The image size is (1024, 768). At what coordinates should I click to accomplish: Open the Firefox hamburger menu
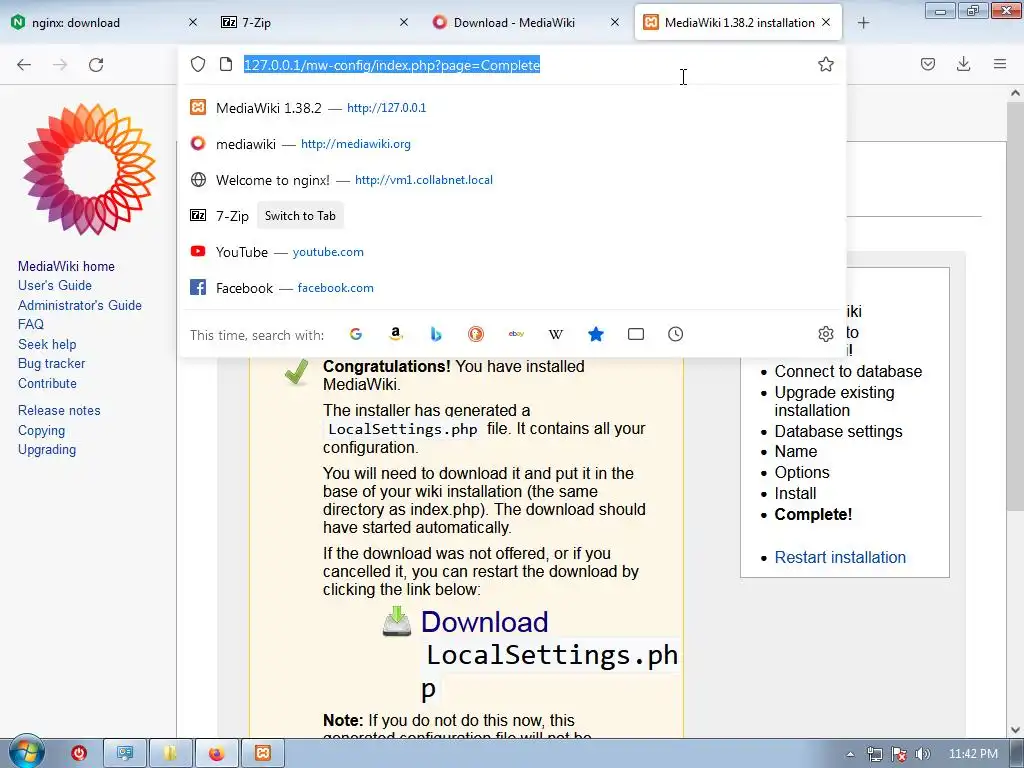click(1000, 64)
